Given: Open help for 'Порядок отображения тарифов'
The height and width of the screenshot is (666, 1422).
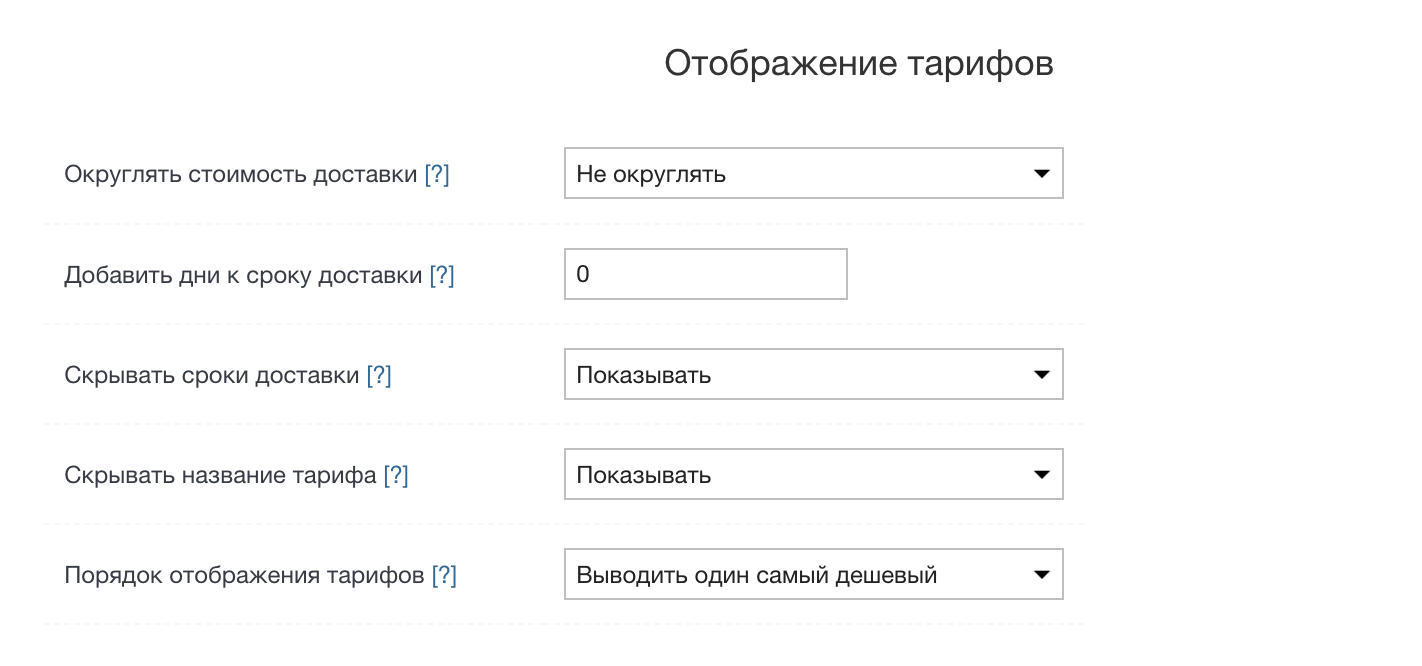Looking at the screenshot, I should click(x=444, y=576).
